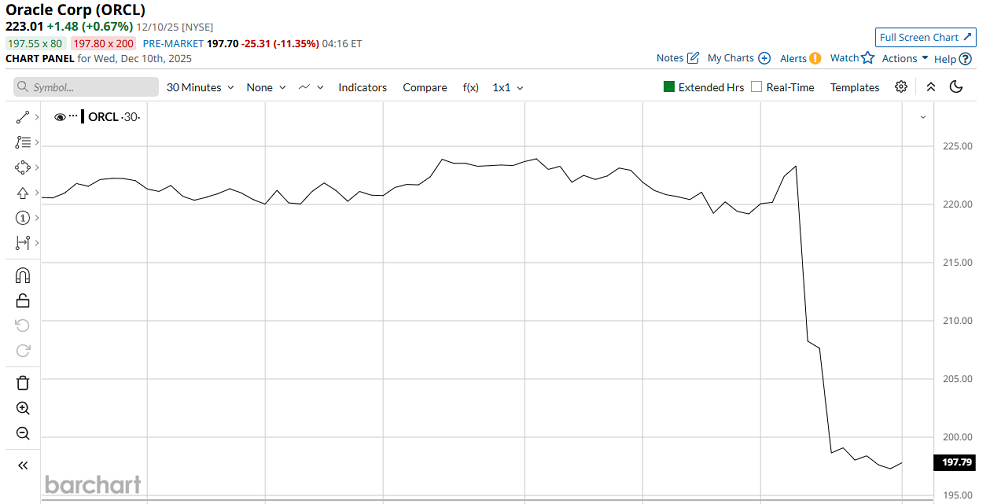Image resolution: width=990 pixels, height=504 pixels.
Task: Select the measurement range tool
Action: click(23, 243)
